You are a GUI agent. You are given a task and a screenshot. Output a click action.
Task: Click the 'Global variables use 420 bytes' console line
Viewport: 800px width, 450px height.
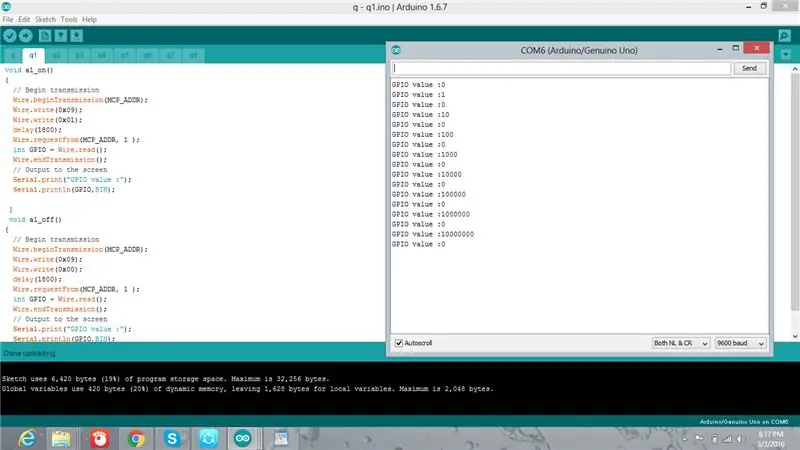pos(248,389)
